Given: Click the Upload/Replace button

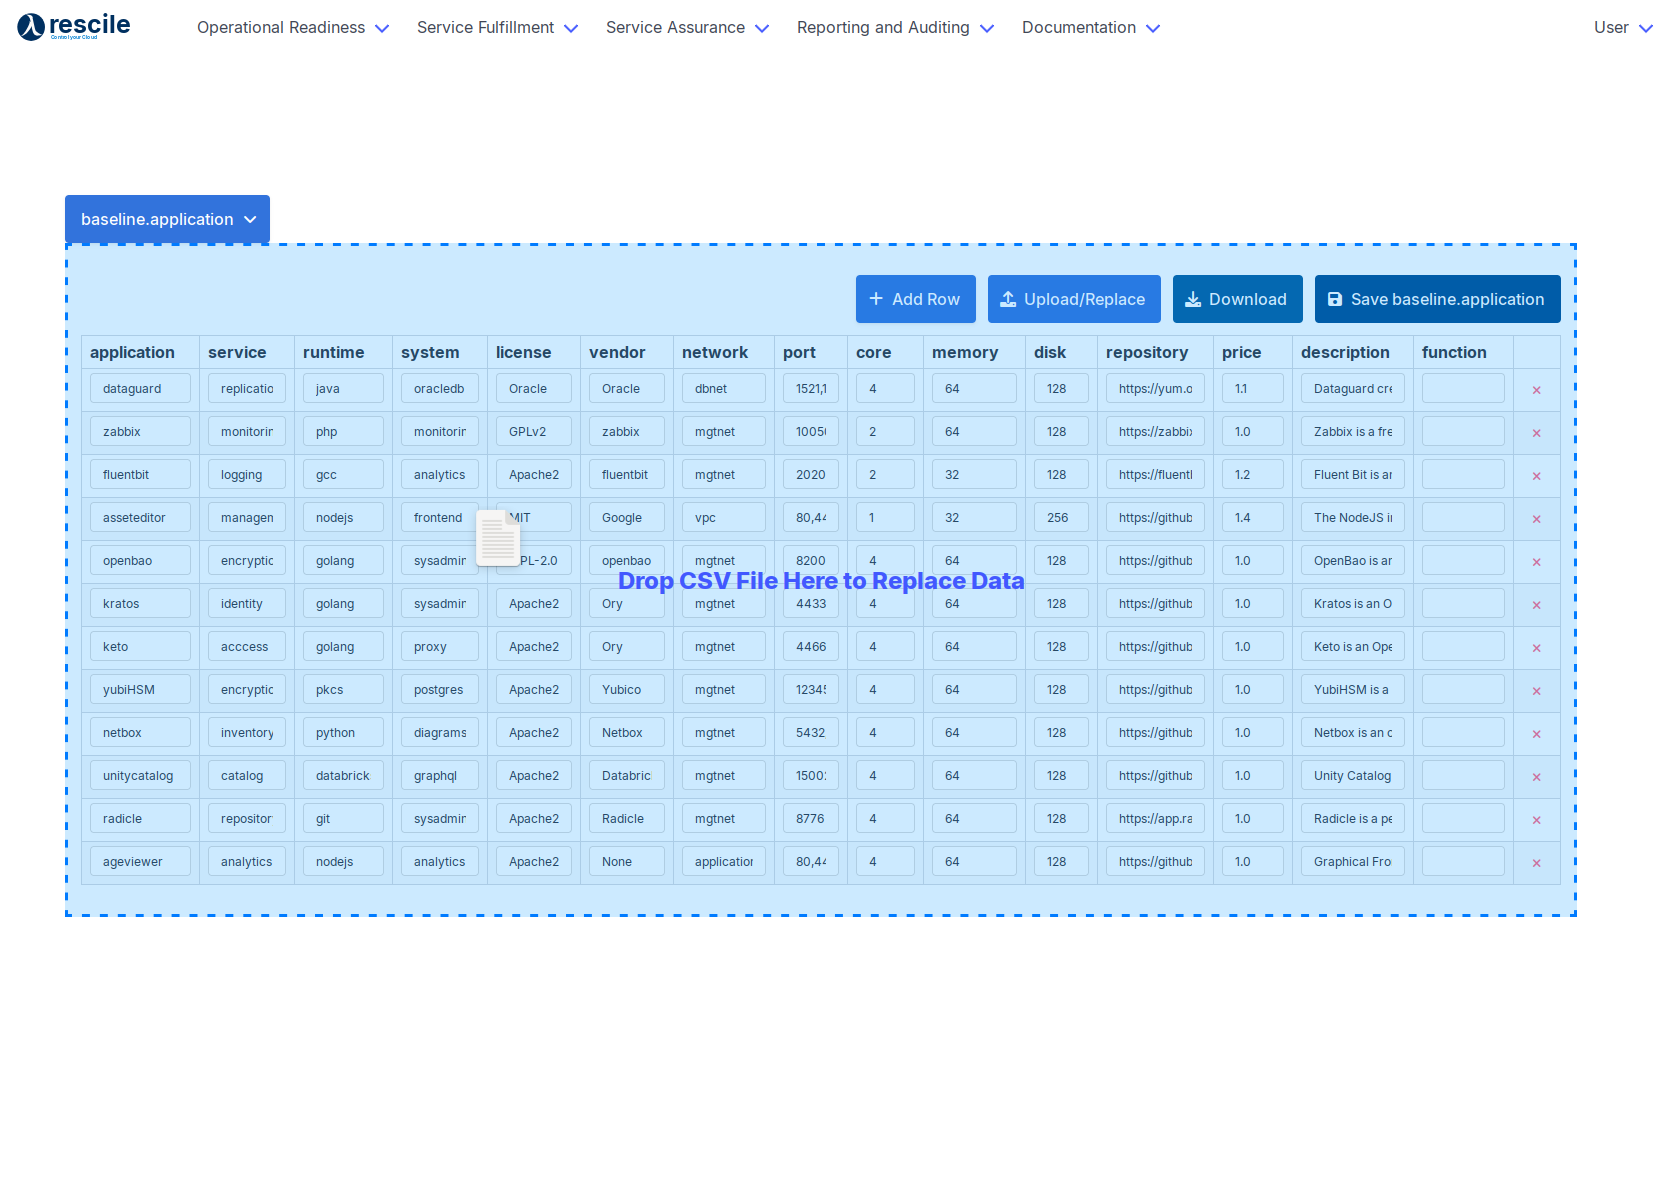Looking at the screenshot, I should click(x=1073, y=299).
